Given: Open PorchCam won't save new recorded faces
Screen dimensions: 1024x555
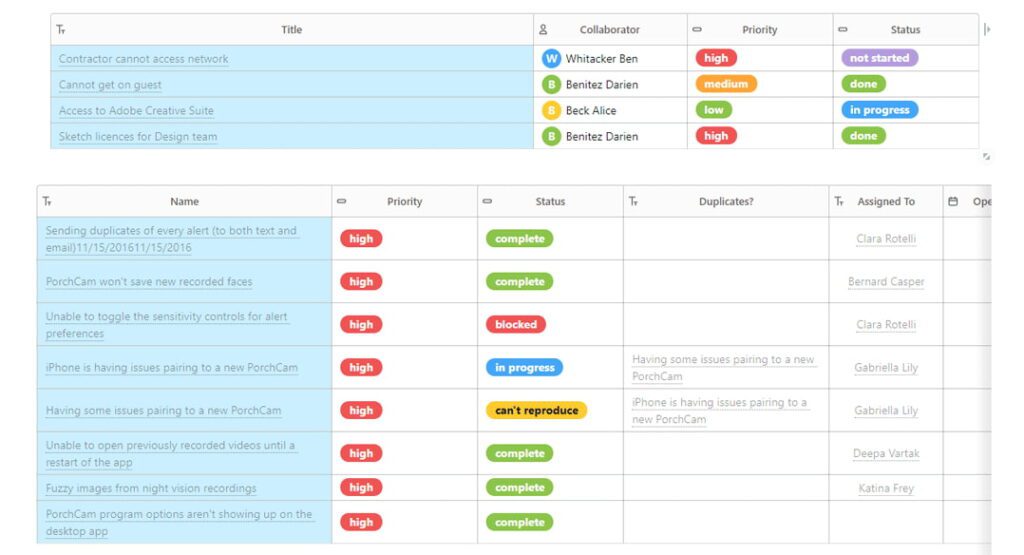Looking at the screenshot, I should coord(149,281).
